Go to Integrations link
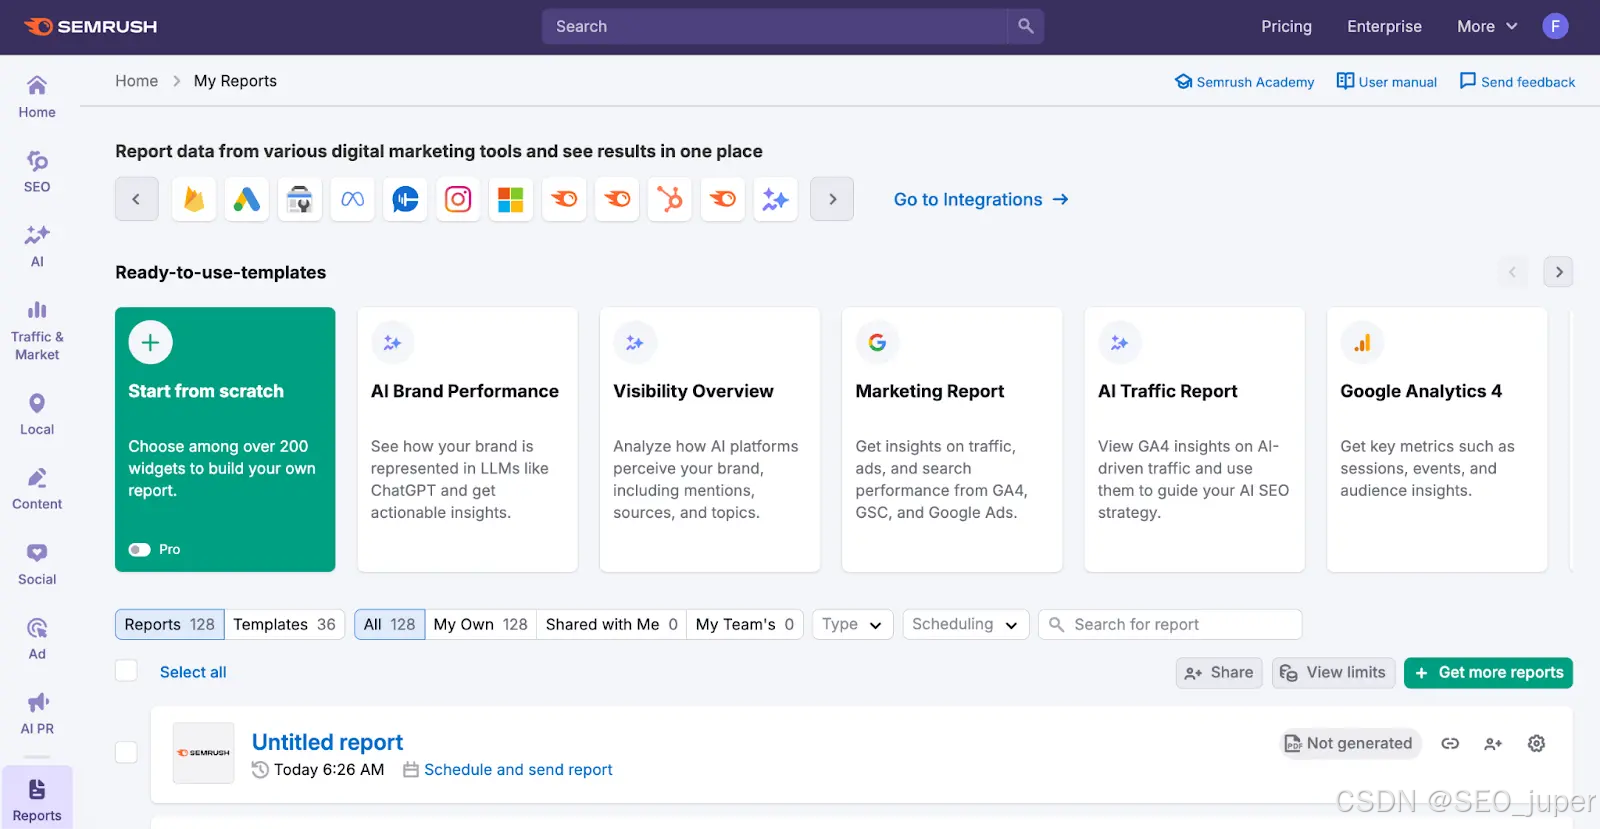This screenshot has height=829, width=1600. [x=981, y=200]
